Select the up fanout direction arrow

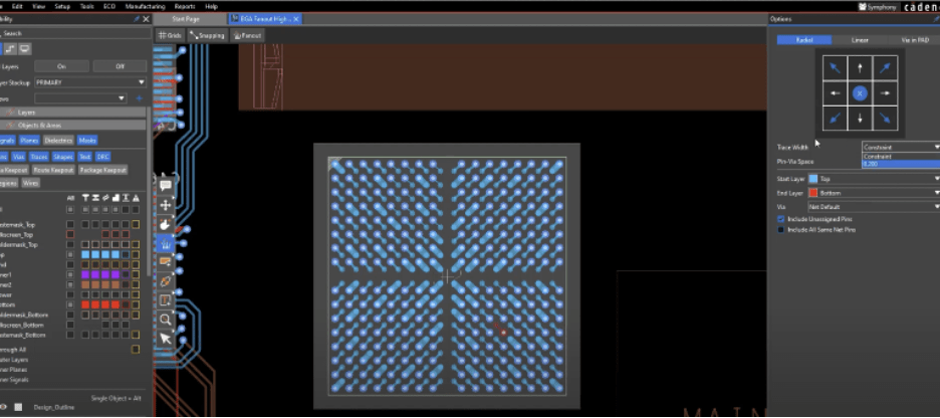tap(860, 68)
